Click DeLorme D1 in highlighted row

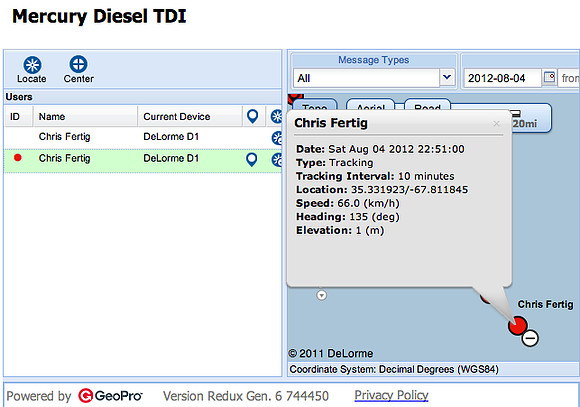tap(171, 158)
